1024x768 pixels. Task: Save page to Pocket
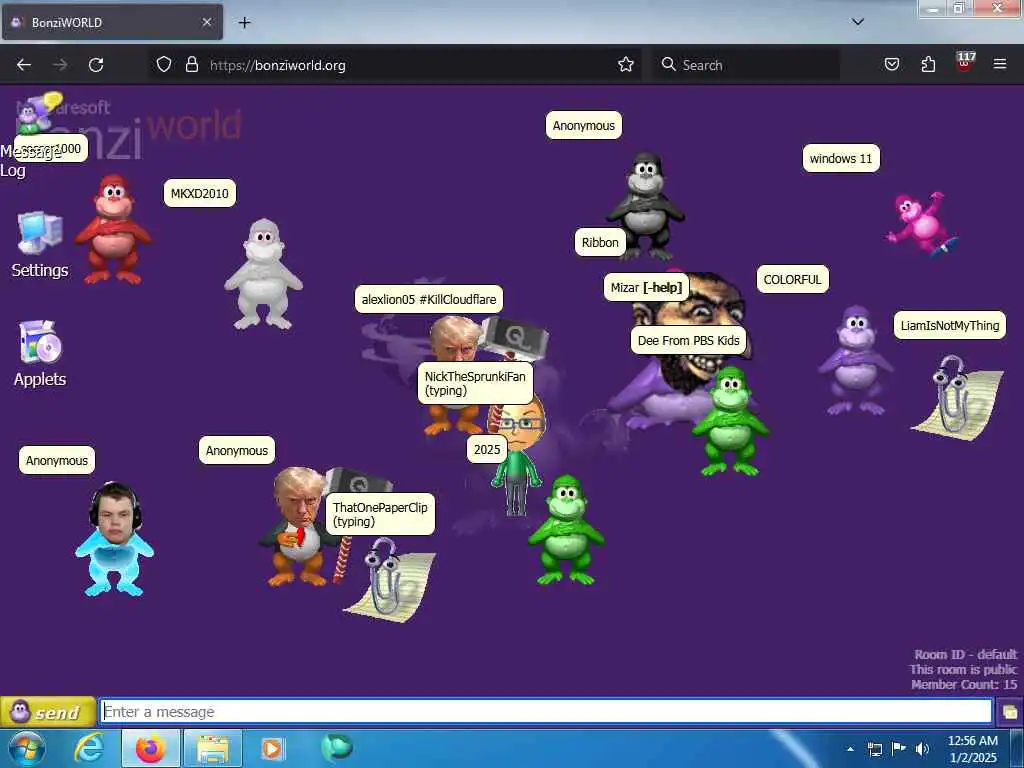click(x=891, y=65)
